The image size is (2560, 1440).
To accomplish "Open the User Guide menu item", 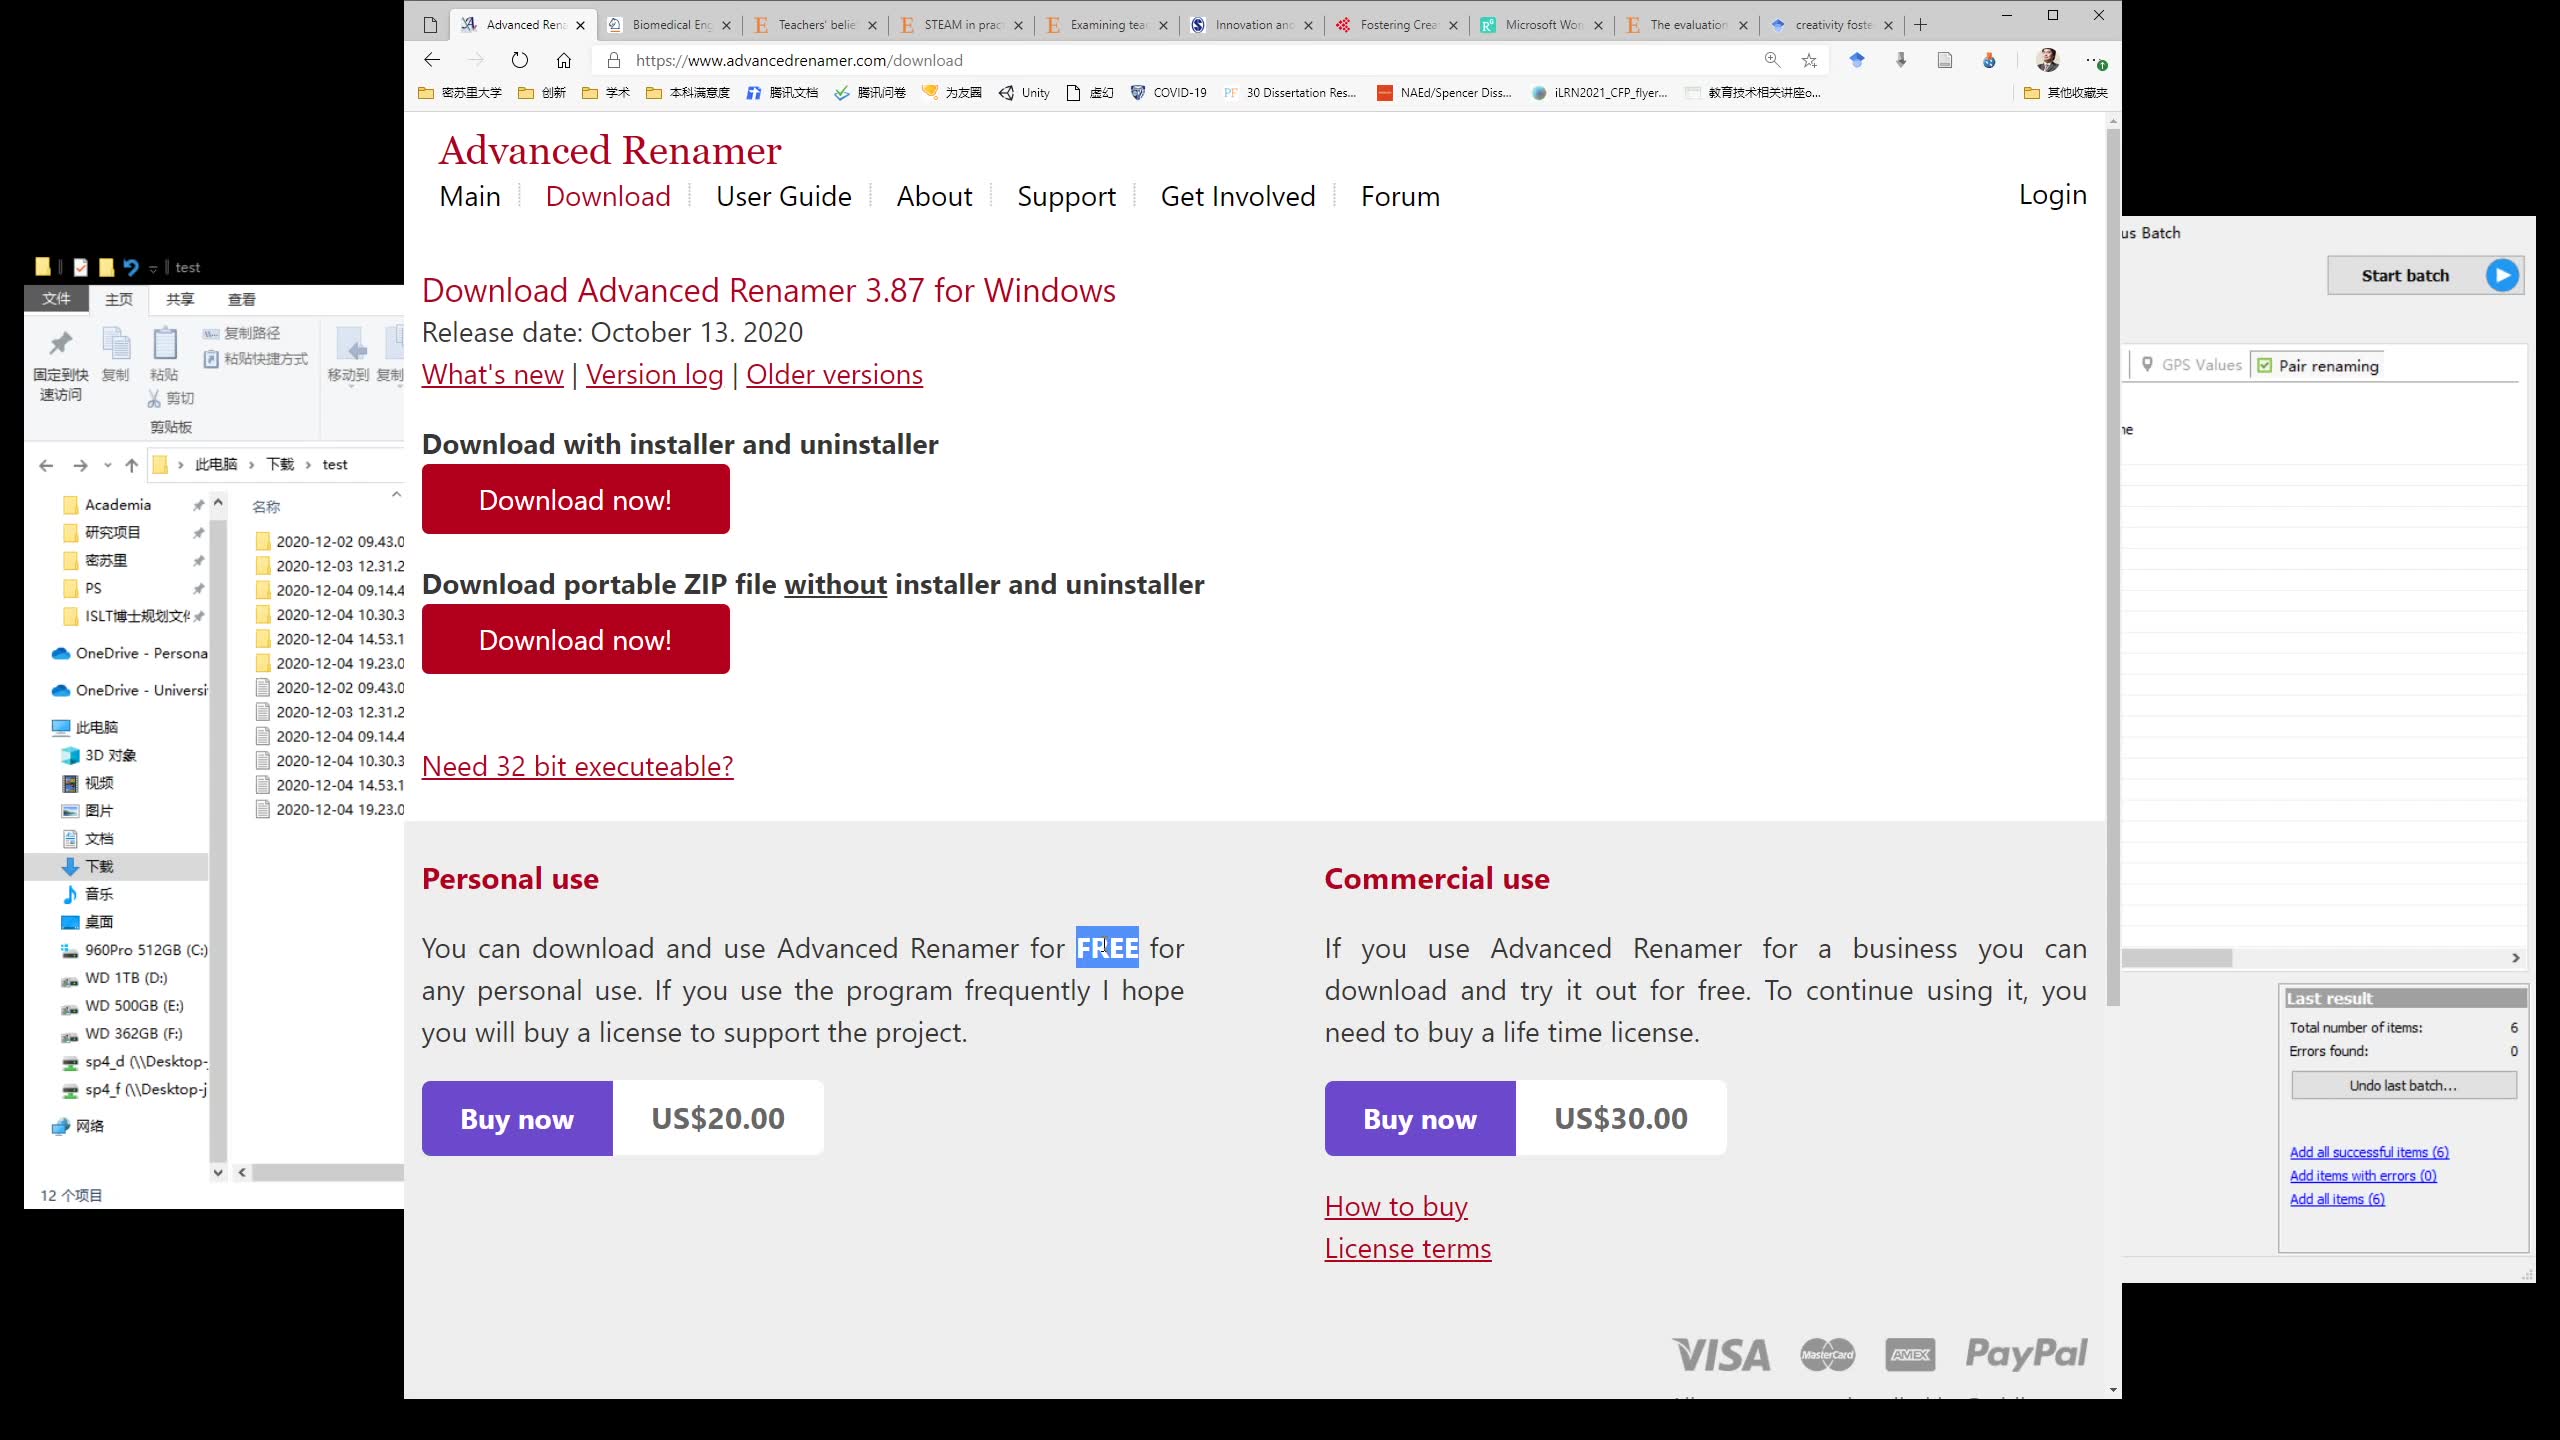I will (783, 196).
